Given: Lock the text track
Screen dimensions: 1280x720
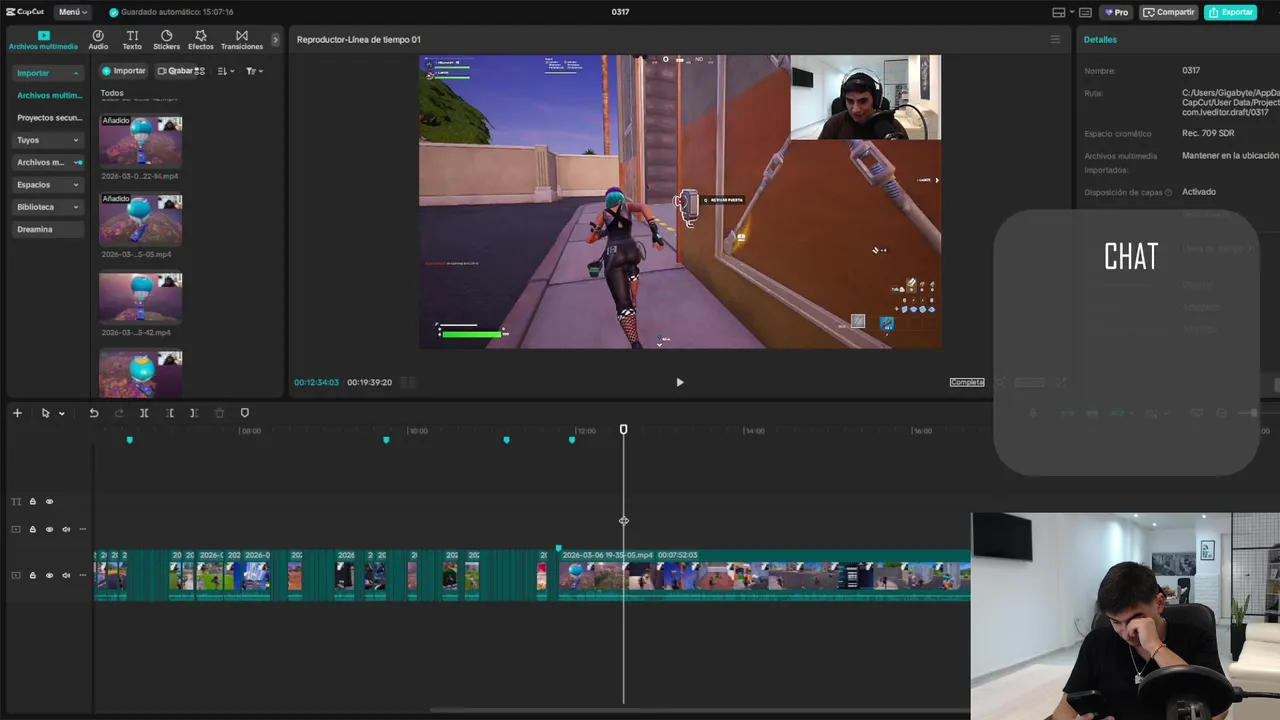Looking at the screenshot, I should [32, 502].
